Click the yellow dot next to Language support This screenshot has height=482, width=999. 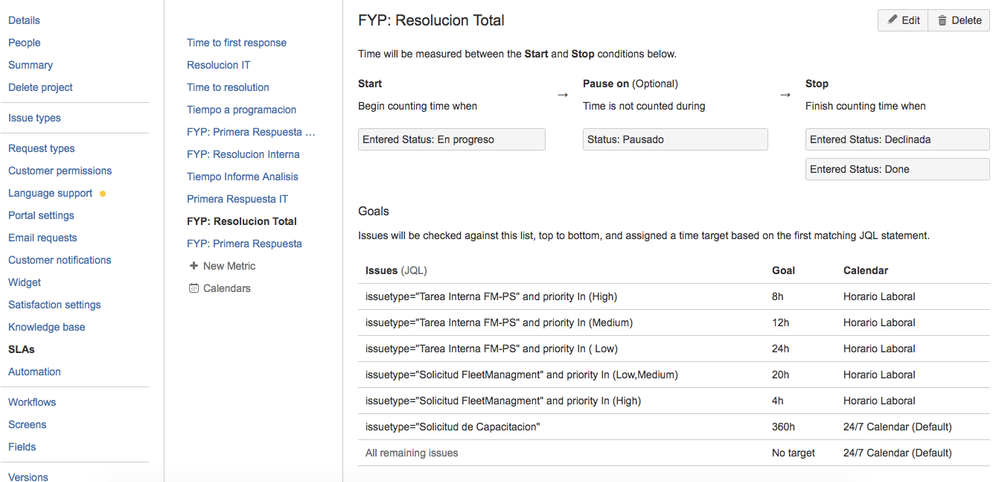pyautogui.click(x=103, y=194)
